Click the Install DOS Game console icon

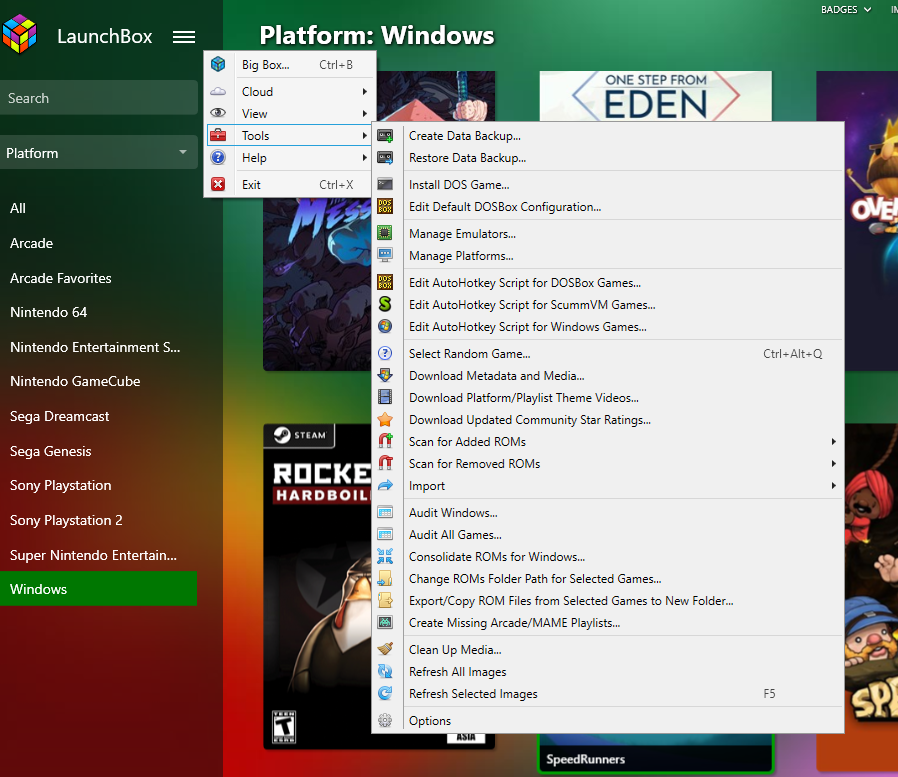pyautogui.click(x=385, y=184)
